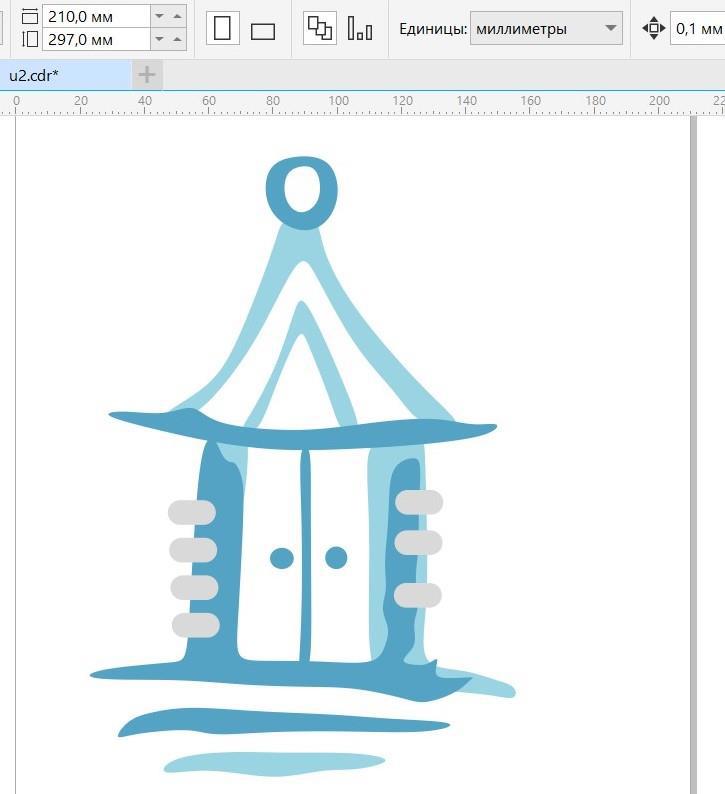
Task: Open the Единицы units dropdown
Action: [x=546, y=28]
